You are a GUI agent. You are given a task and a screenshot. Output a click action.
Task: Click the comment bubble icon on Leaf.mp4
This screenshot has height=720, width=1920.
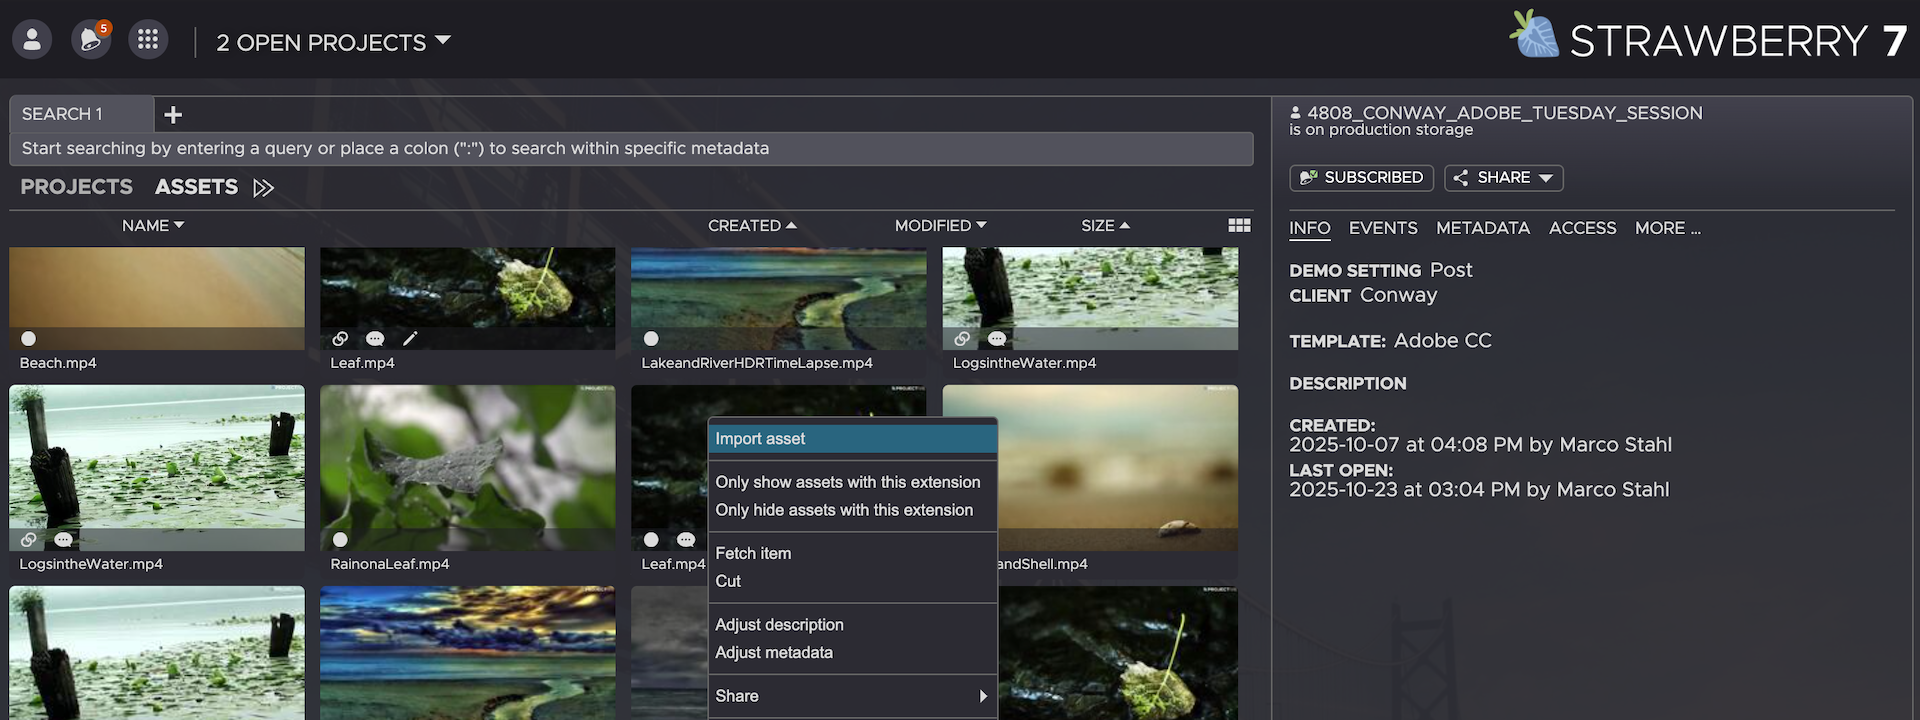(375, 339)
